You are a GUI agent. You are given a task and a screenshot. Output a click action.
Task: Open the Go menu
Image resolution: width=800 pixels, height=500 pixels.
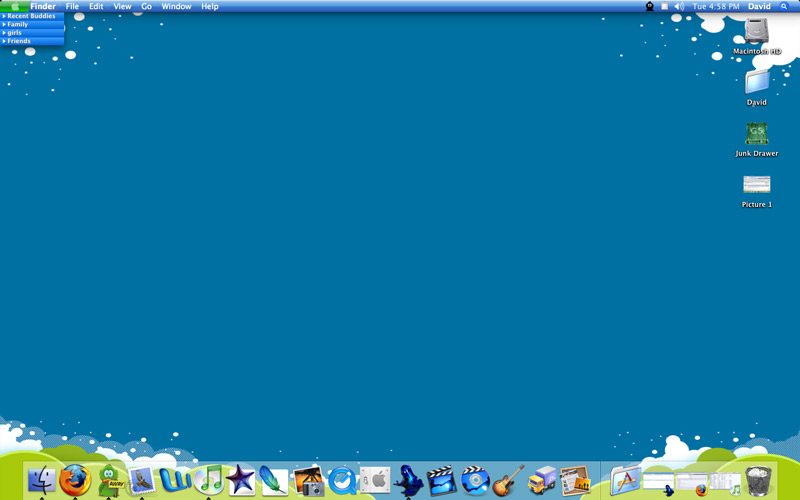(146, 6)
